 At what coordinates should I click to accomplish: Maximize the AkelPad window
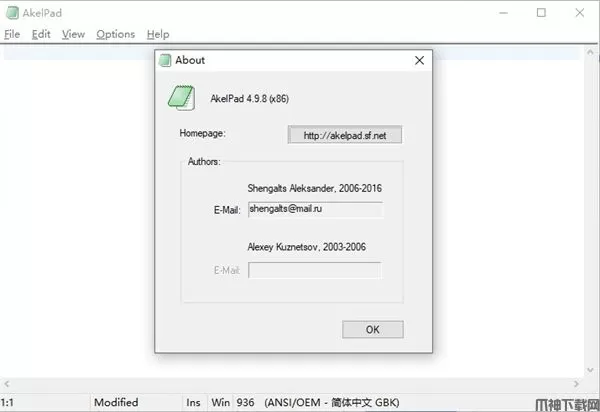[541, 13]
